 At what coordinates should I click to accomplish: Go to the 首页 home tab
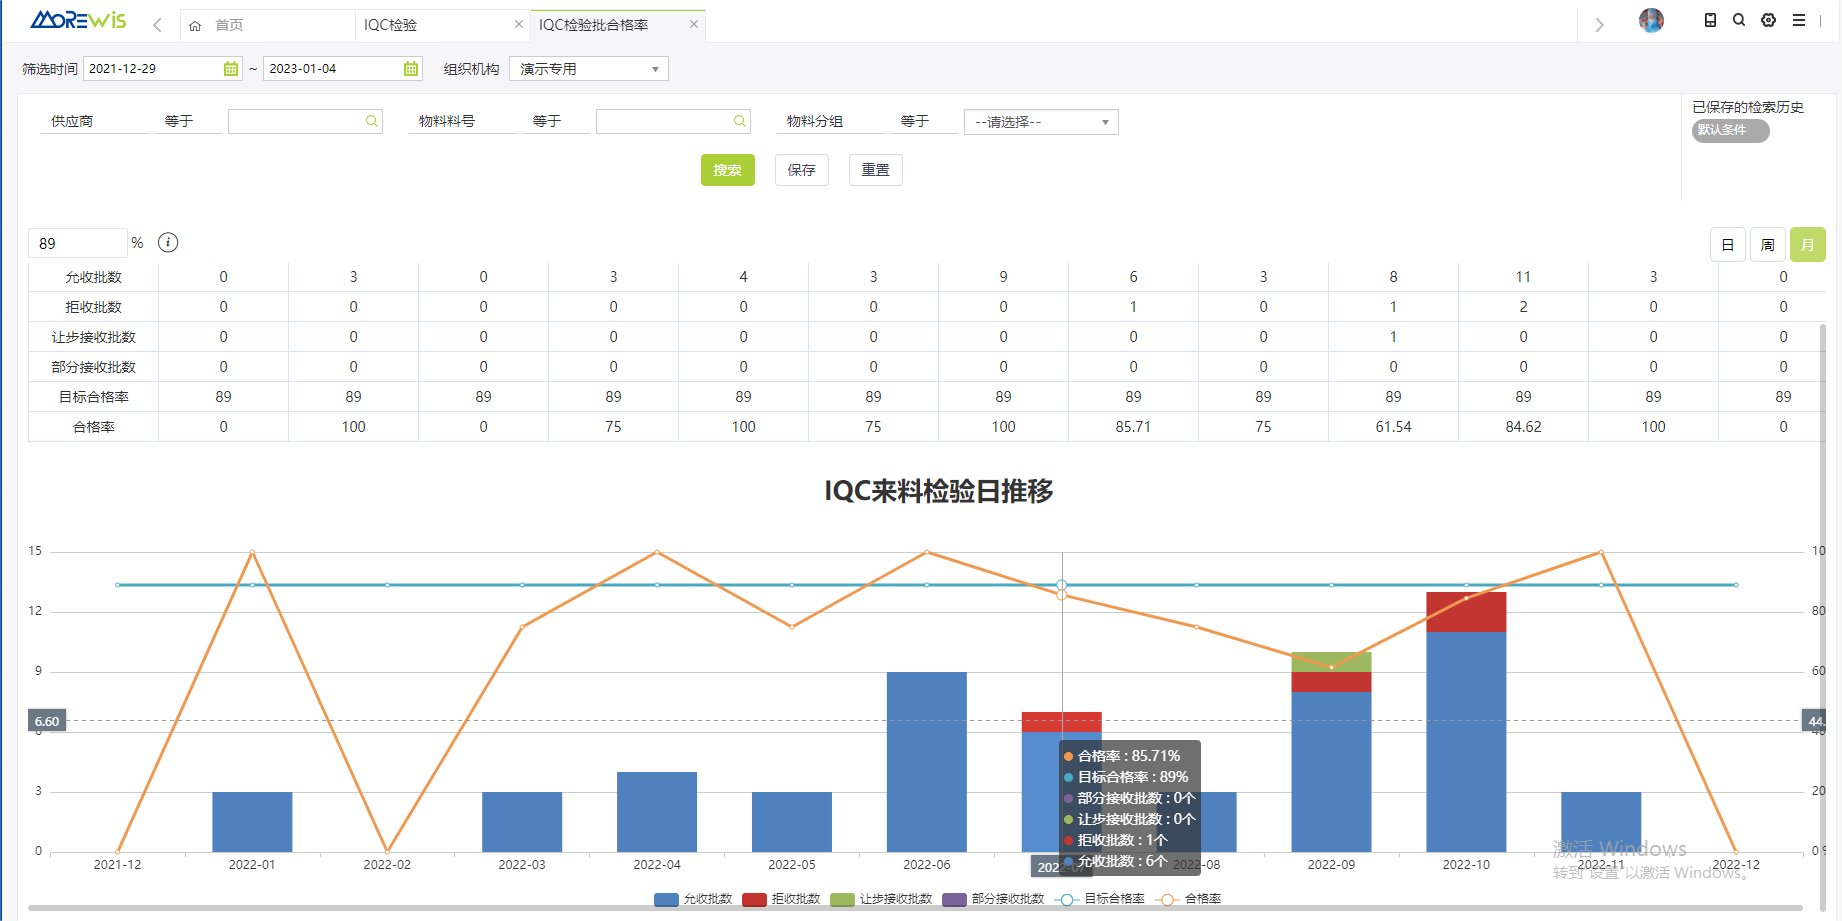(229, 25)
